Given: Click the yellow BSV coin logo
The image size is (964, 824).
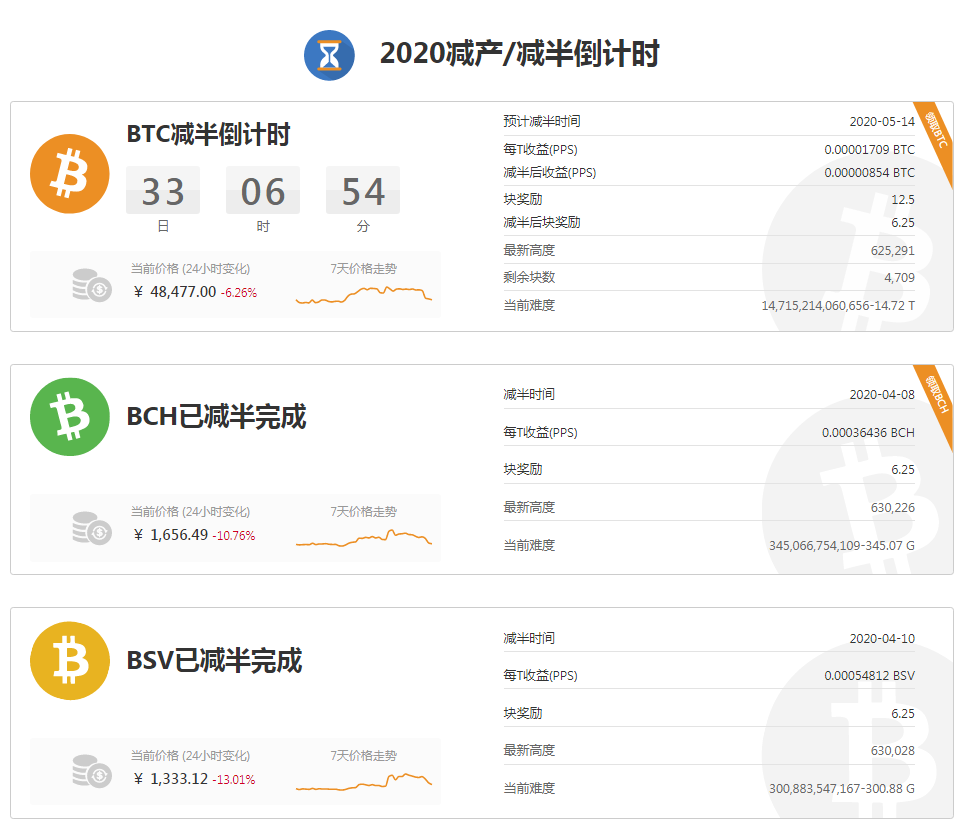Looking at the screenshot, I should 69,660.
